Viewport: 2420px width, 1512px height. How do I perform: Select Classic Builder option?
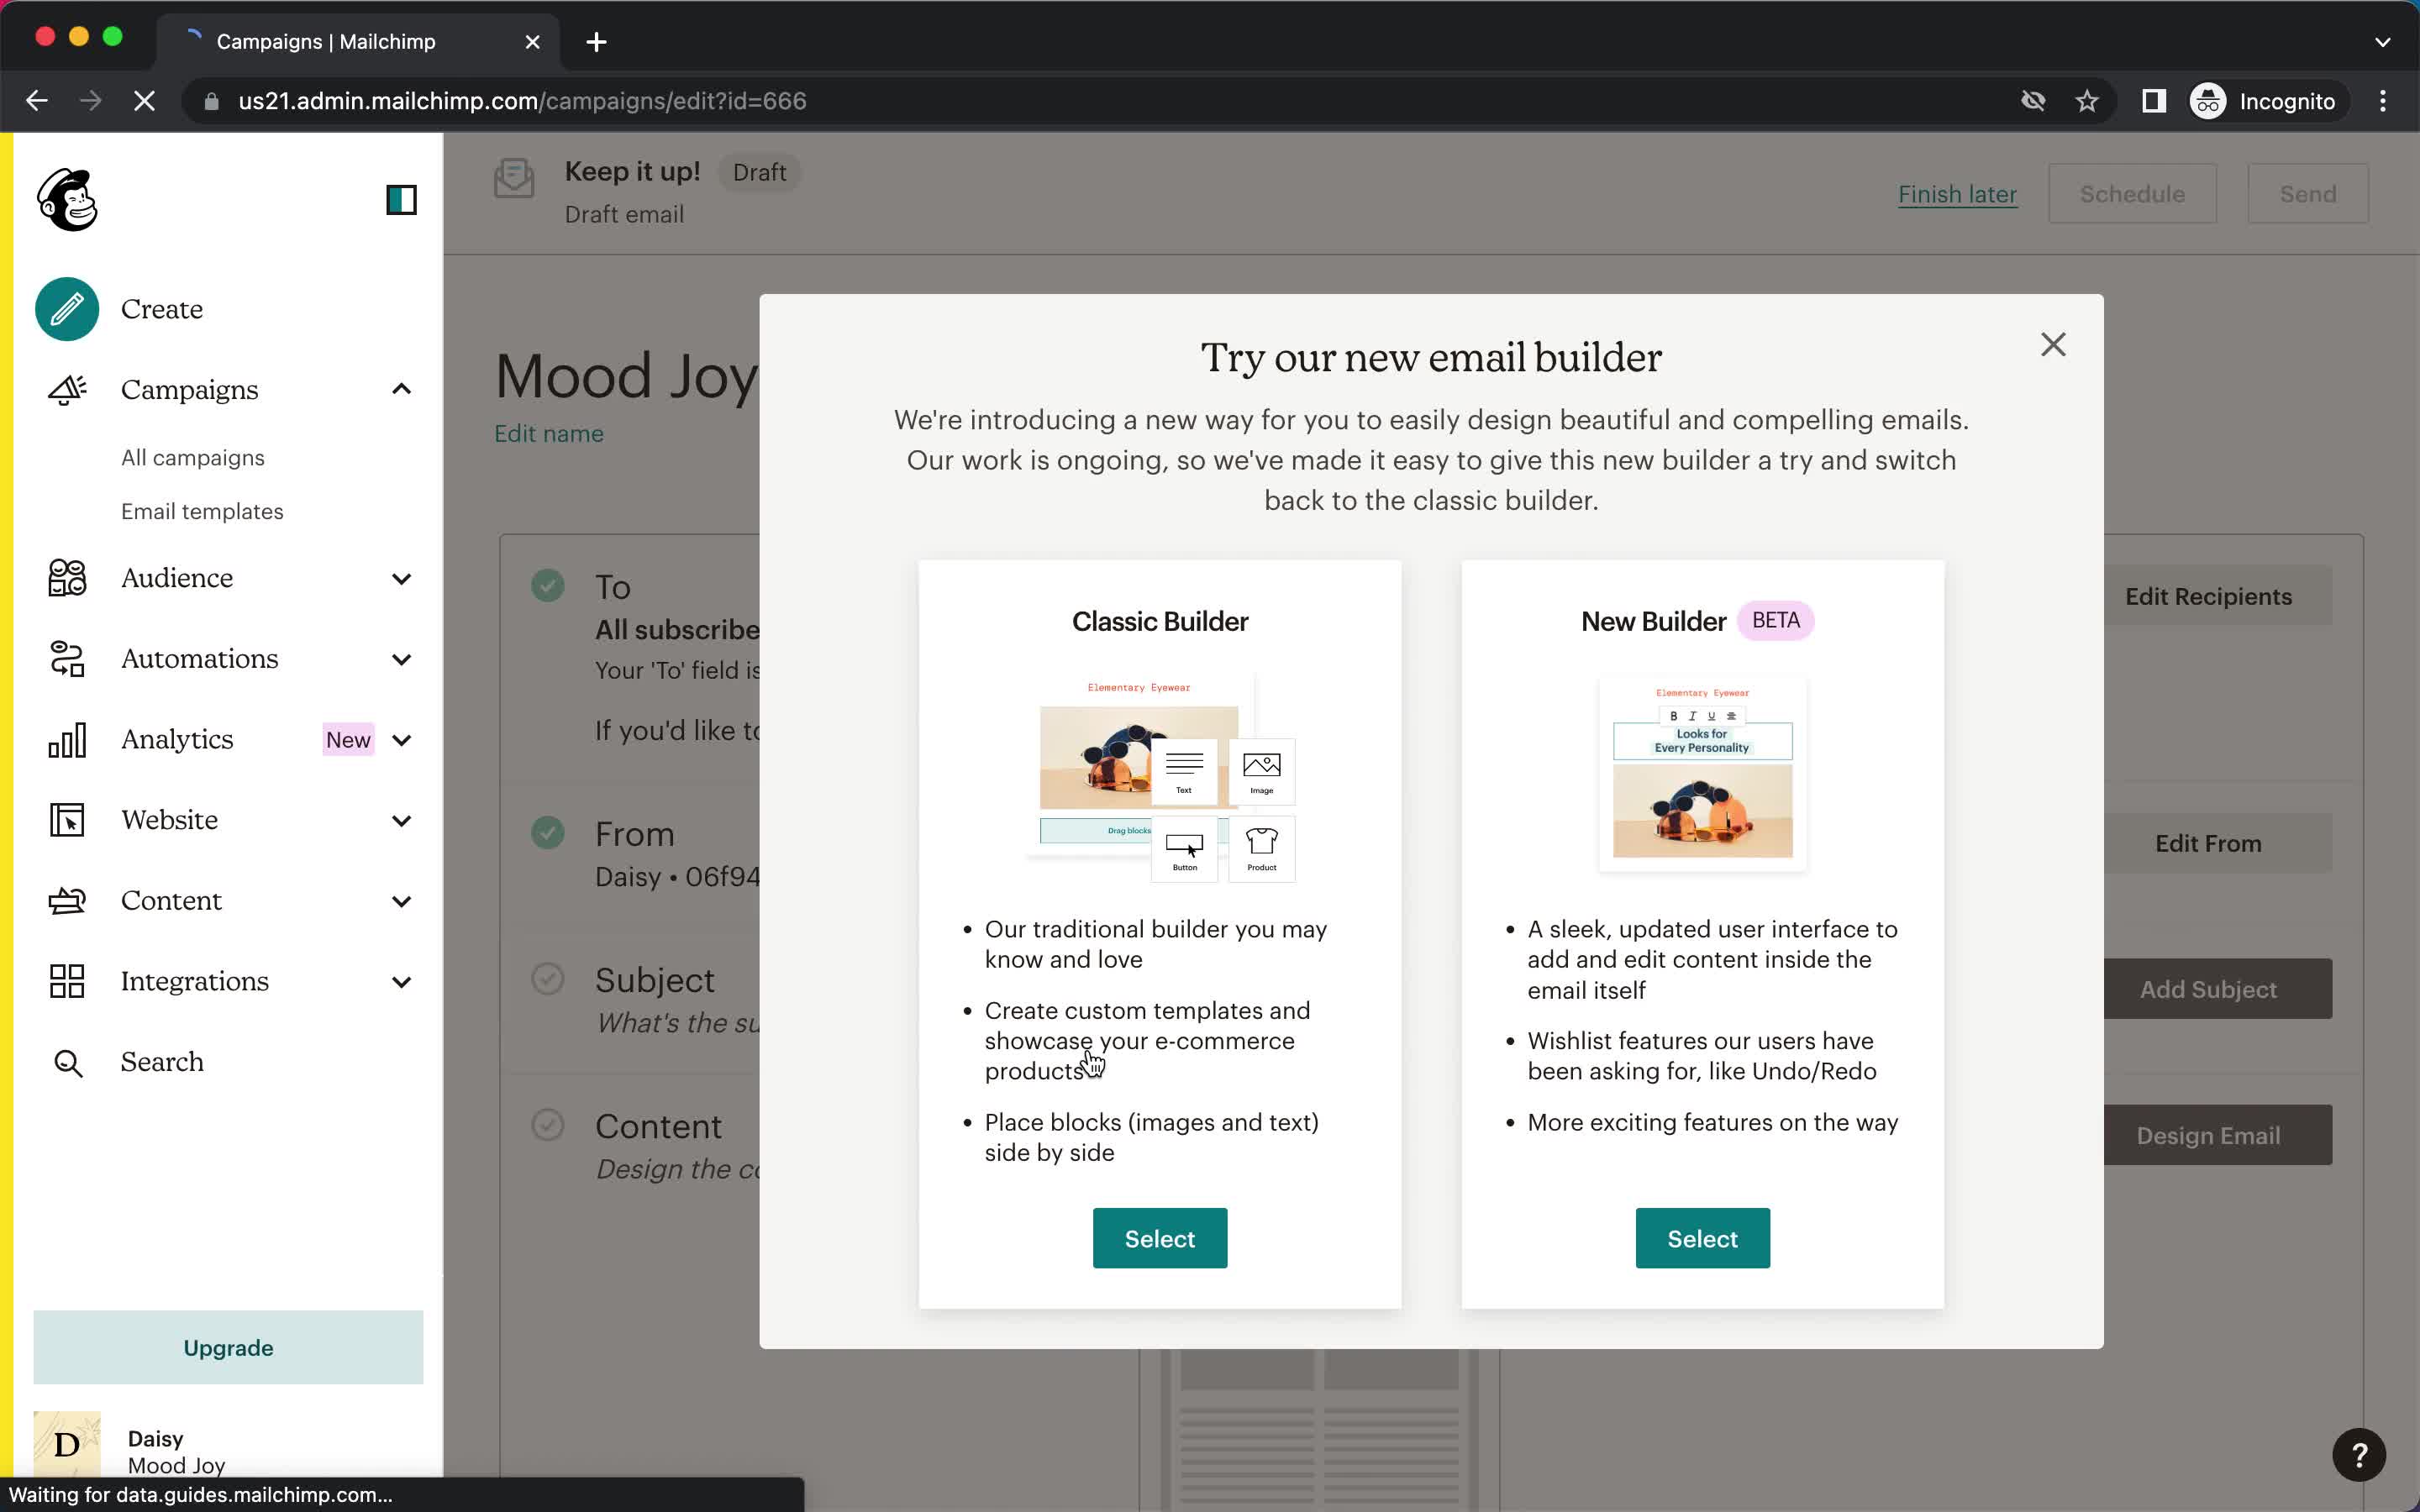click(x=1159, y=1238)
